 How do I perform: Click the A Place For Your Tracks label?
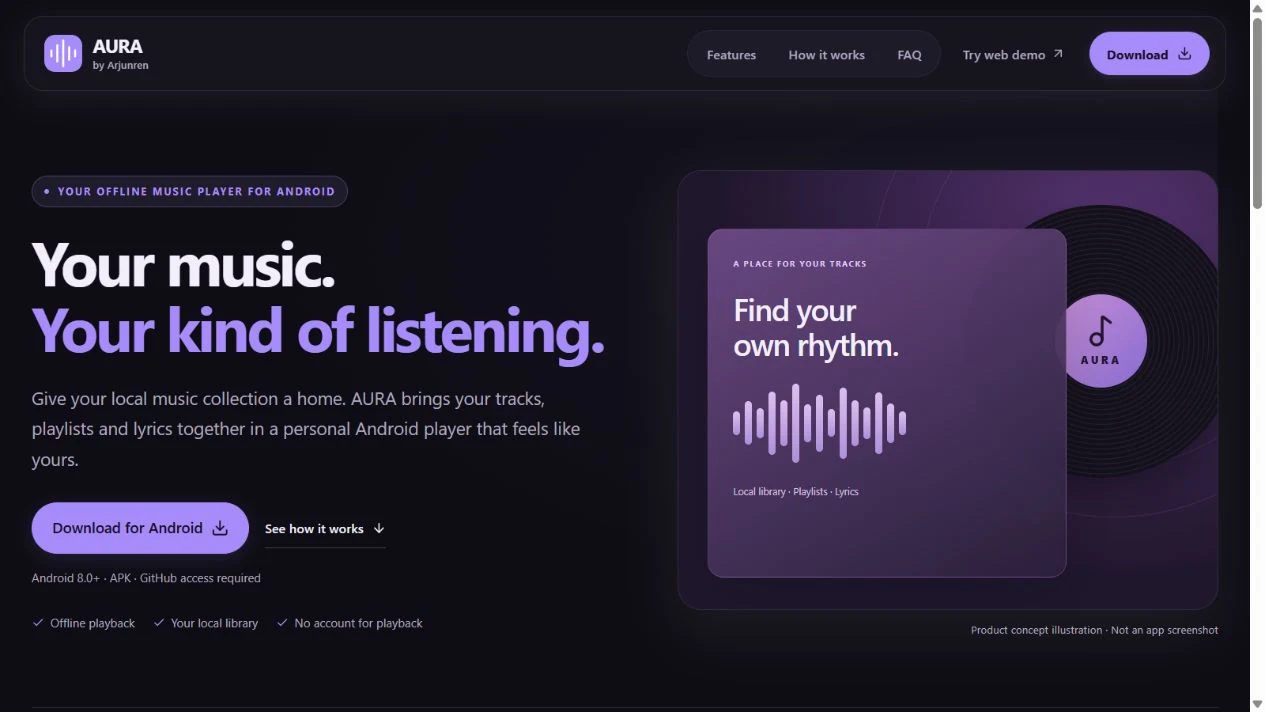[x=800, y=264]
